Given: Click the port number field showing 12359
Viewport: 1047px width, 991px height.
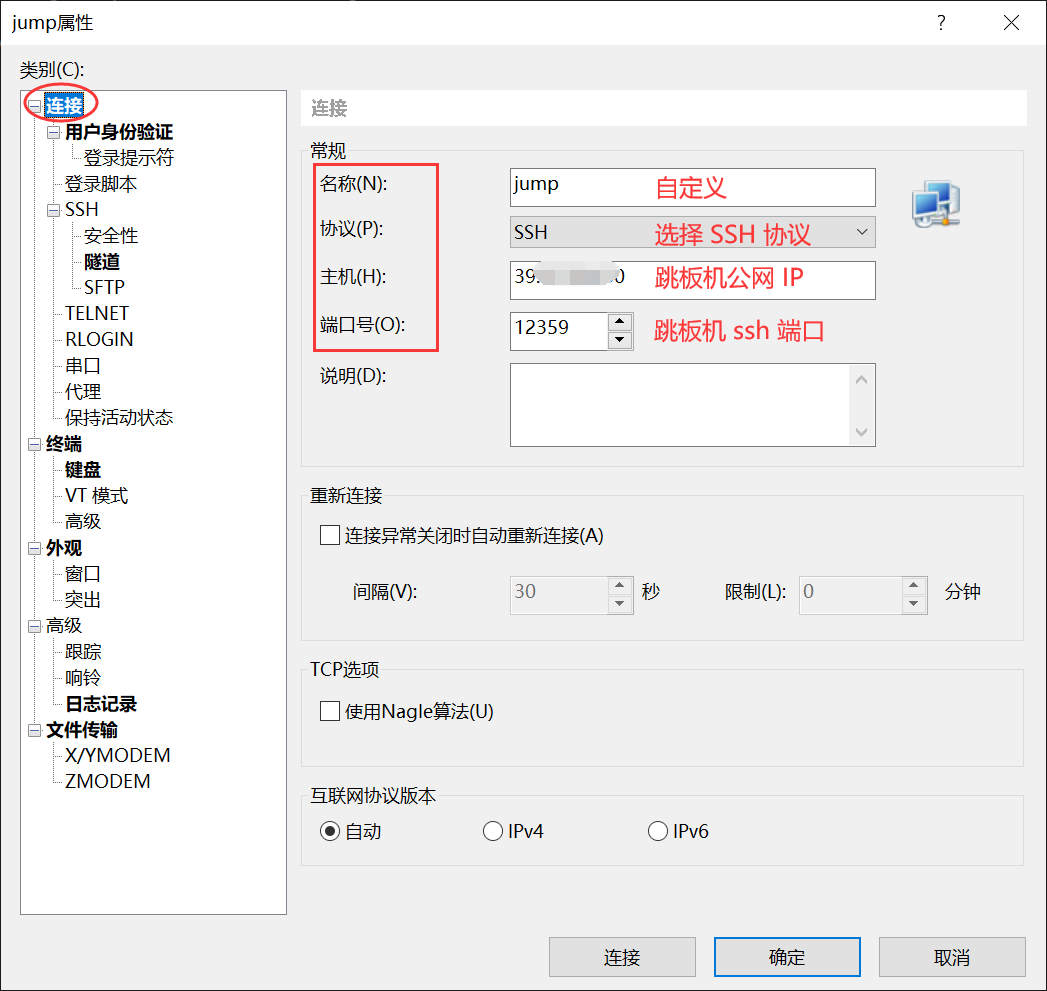Looking at the screenshot, I should 560,331.
